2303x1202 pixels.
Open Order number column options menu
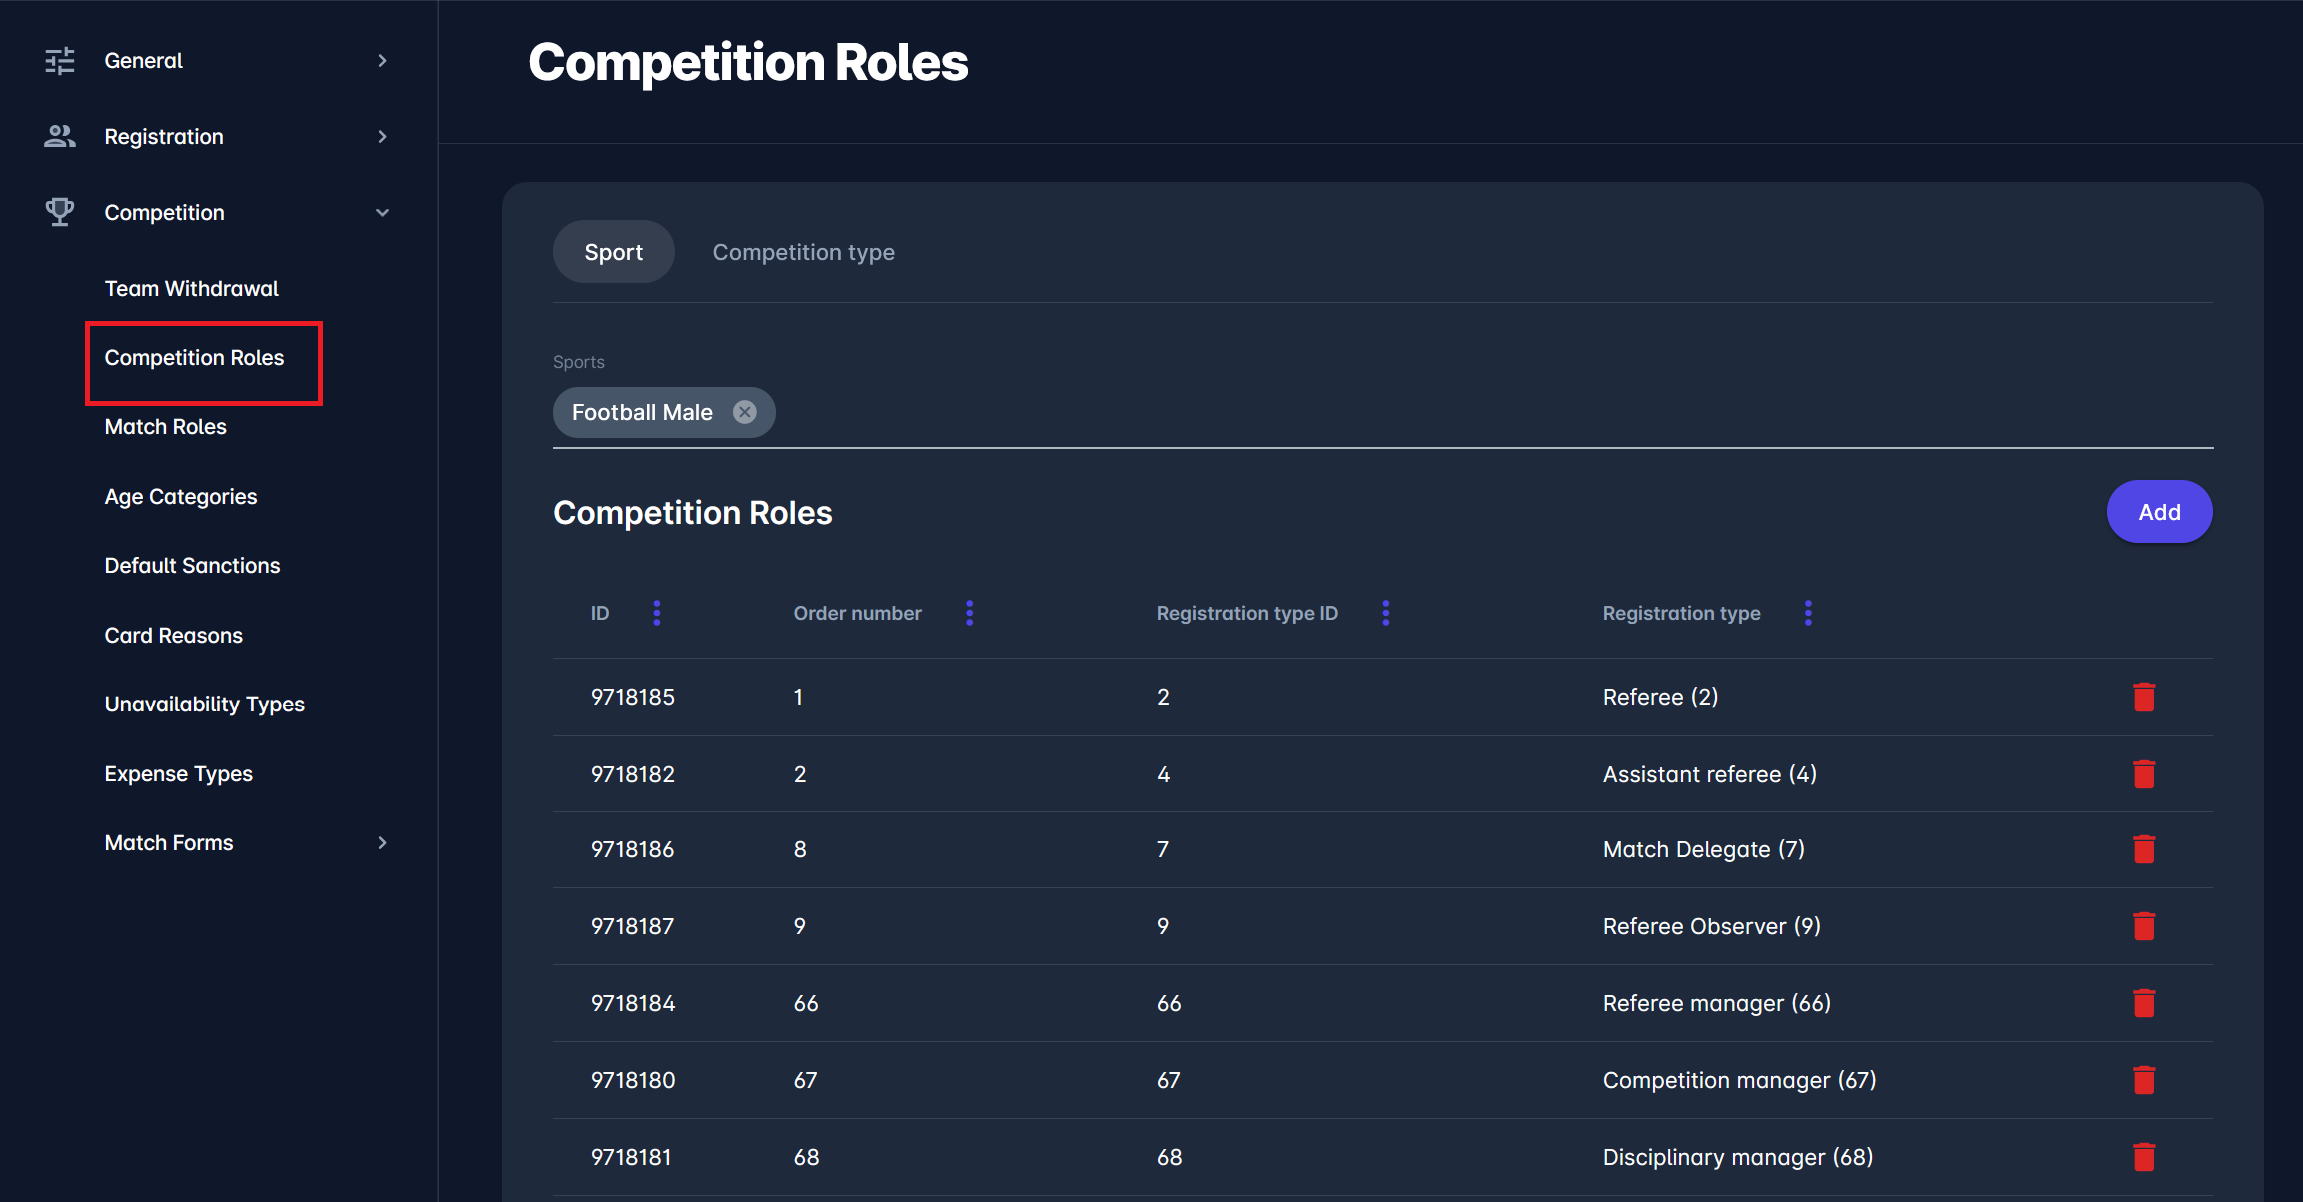pyautogui.click(x=969, y=613)
